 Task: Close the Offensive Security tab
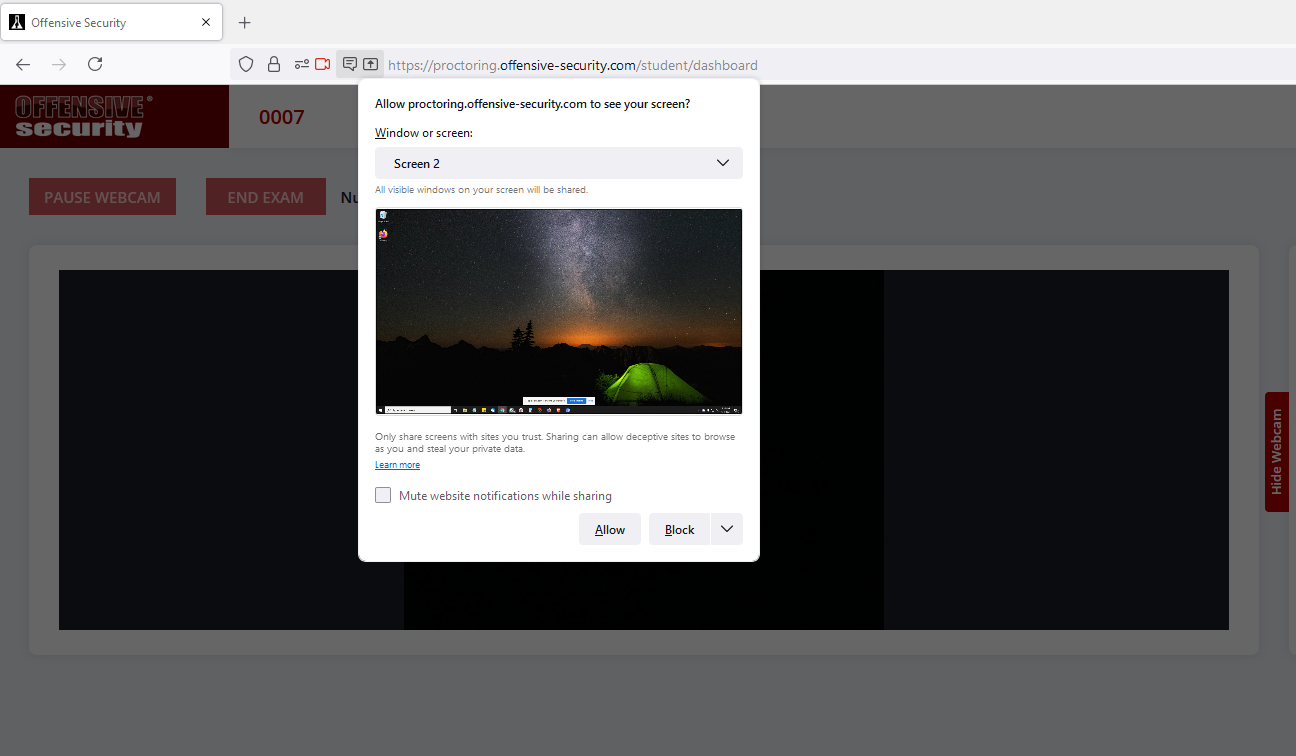[x=206, y=22]
